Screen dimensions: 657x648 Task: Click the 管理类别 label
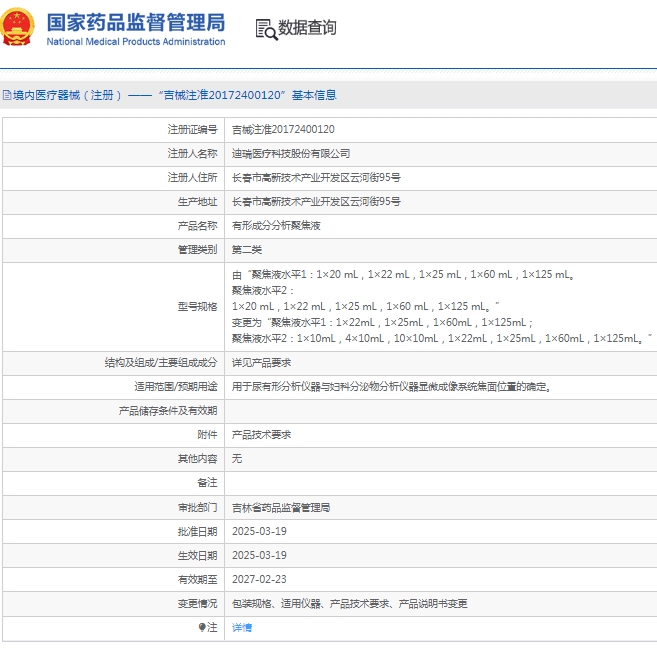(x=197, y=250)
